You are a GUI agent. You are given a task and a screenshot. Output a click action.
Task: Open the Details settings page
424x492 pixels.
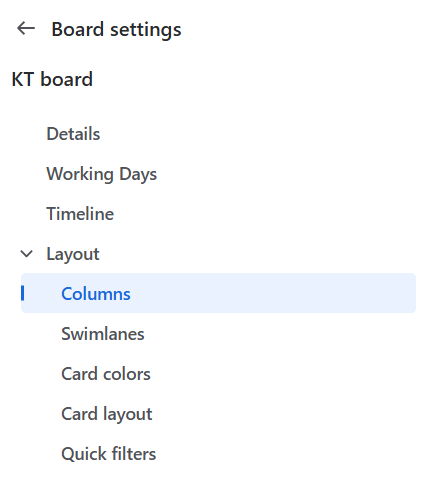73,134
